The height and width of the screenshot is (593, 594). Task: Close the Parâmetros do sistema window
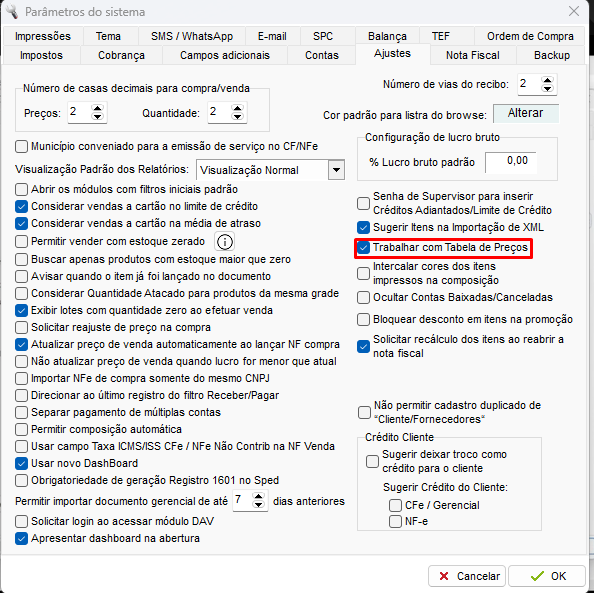(574, 11)
